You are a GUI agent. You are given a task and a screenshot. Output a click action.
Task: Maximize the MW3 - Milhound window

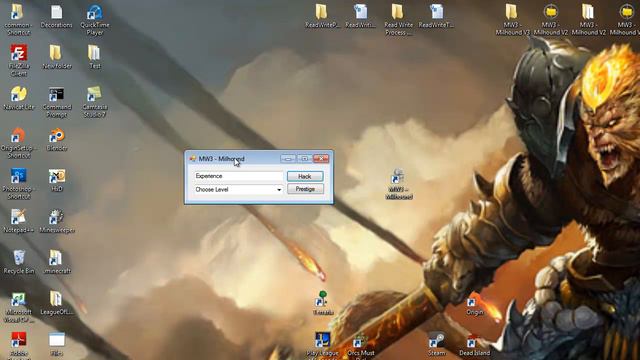tap(304, 158)
